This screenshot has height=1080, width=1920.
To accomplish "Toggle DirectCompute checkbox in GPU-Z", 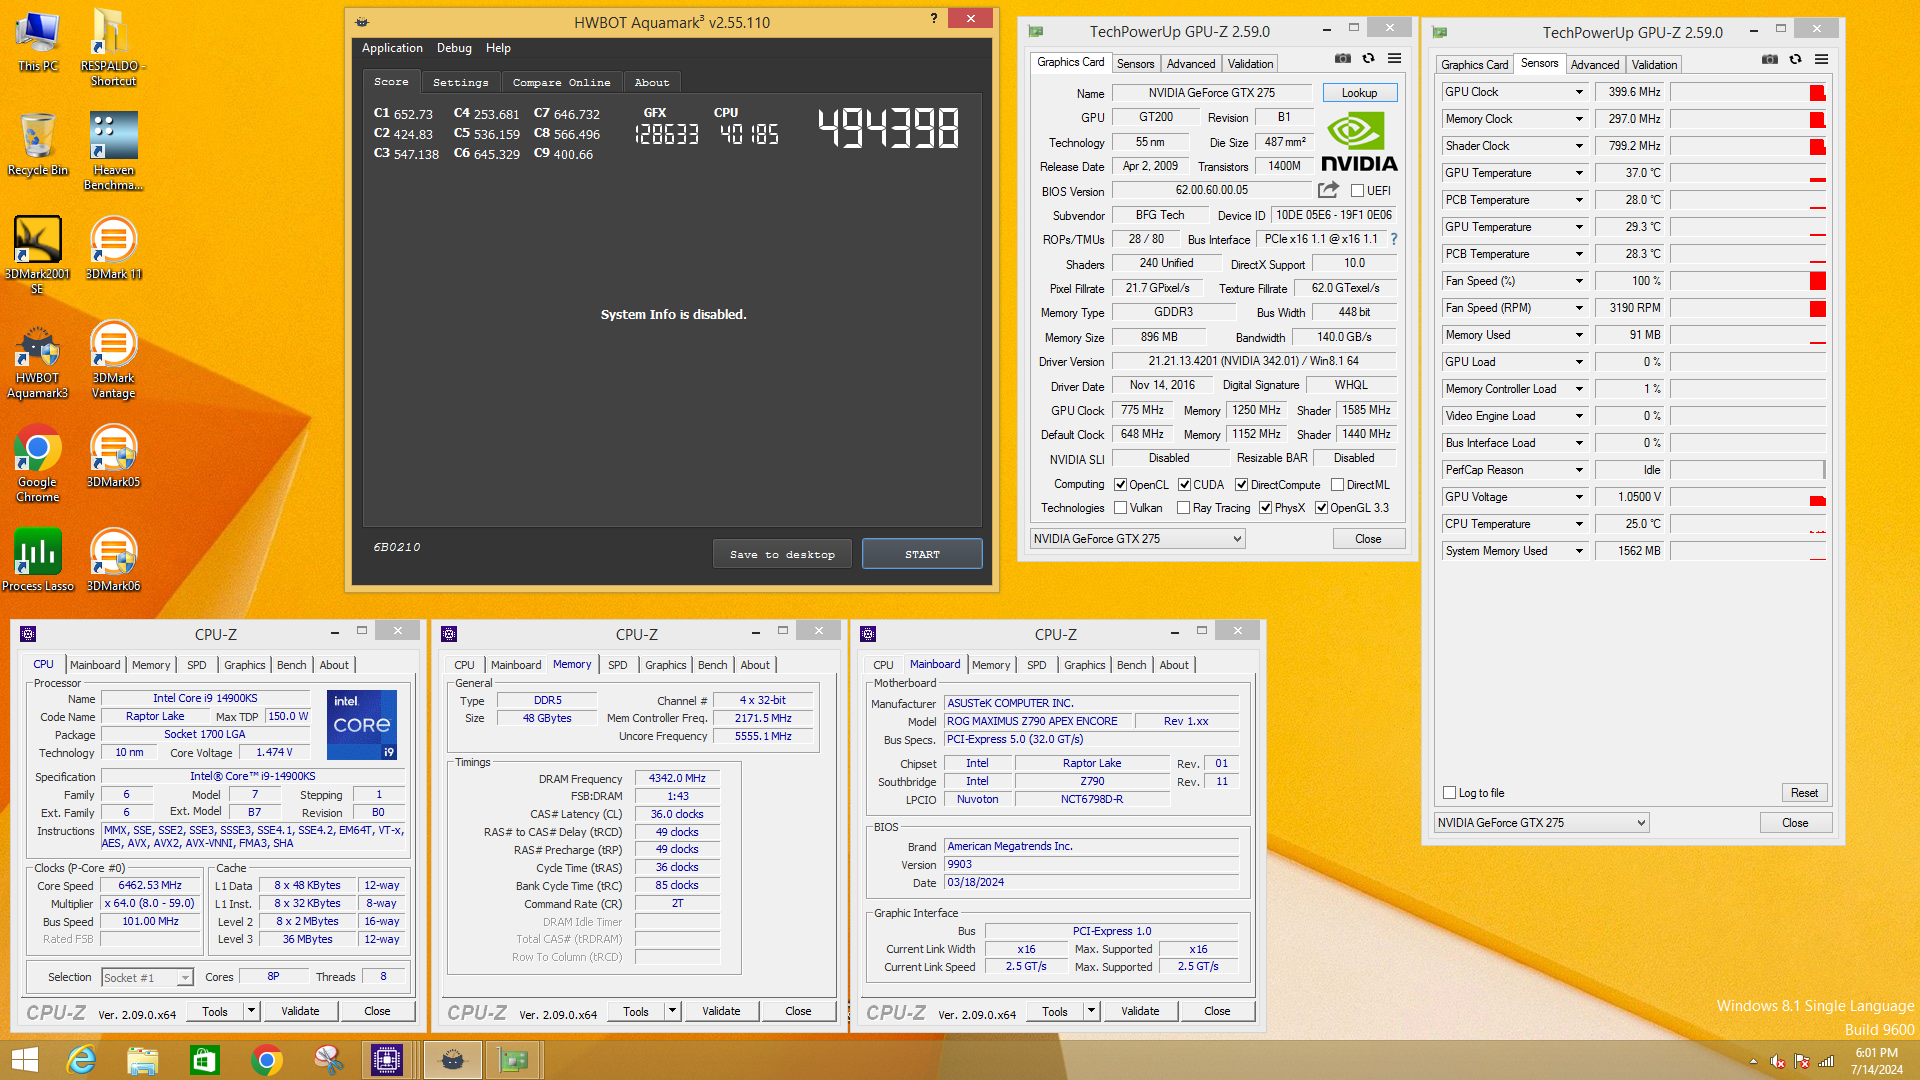I will (x=1241, y=485).
